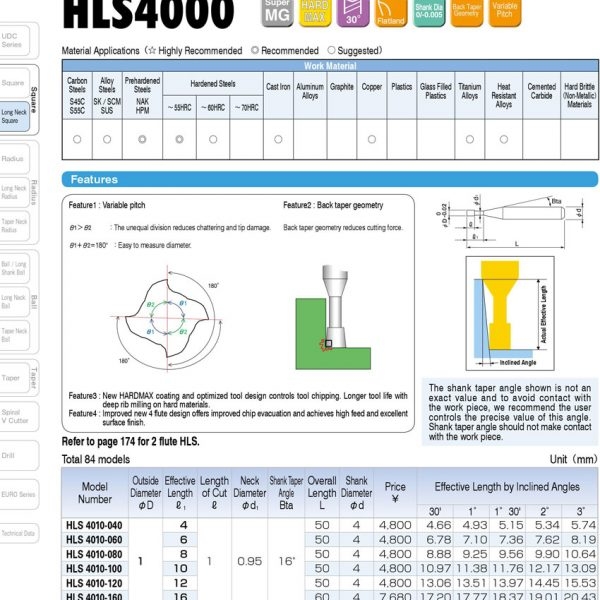Click the Titanium Alloys suggestion circle
Screen dimensions: 600x600
click(470, 139)
